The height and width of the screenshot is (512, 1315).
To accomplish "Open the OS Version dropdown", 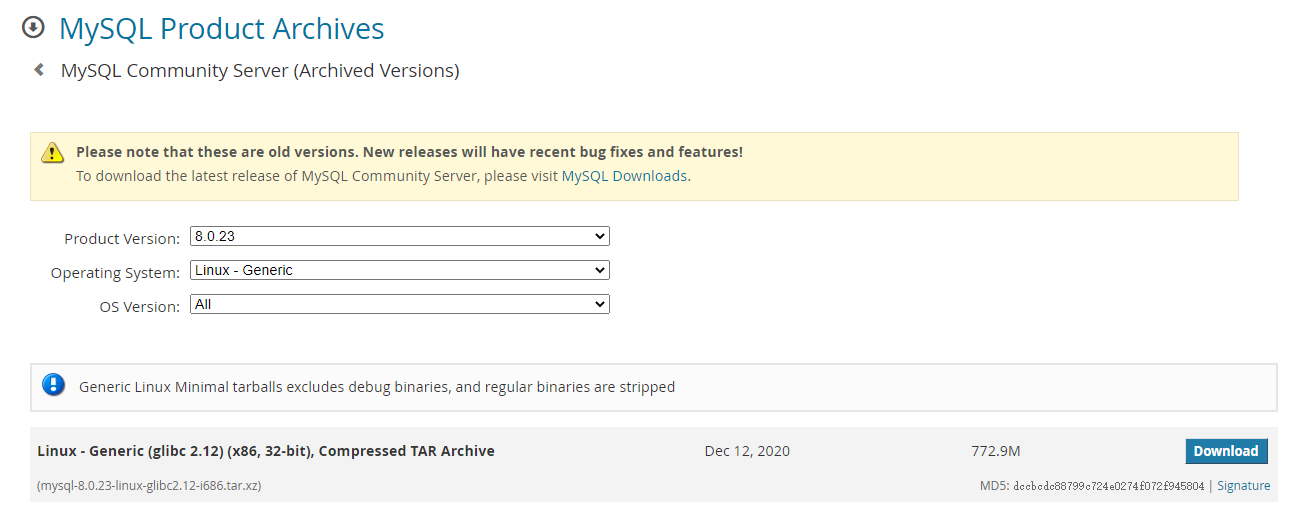I will tap(399, 304).
